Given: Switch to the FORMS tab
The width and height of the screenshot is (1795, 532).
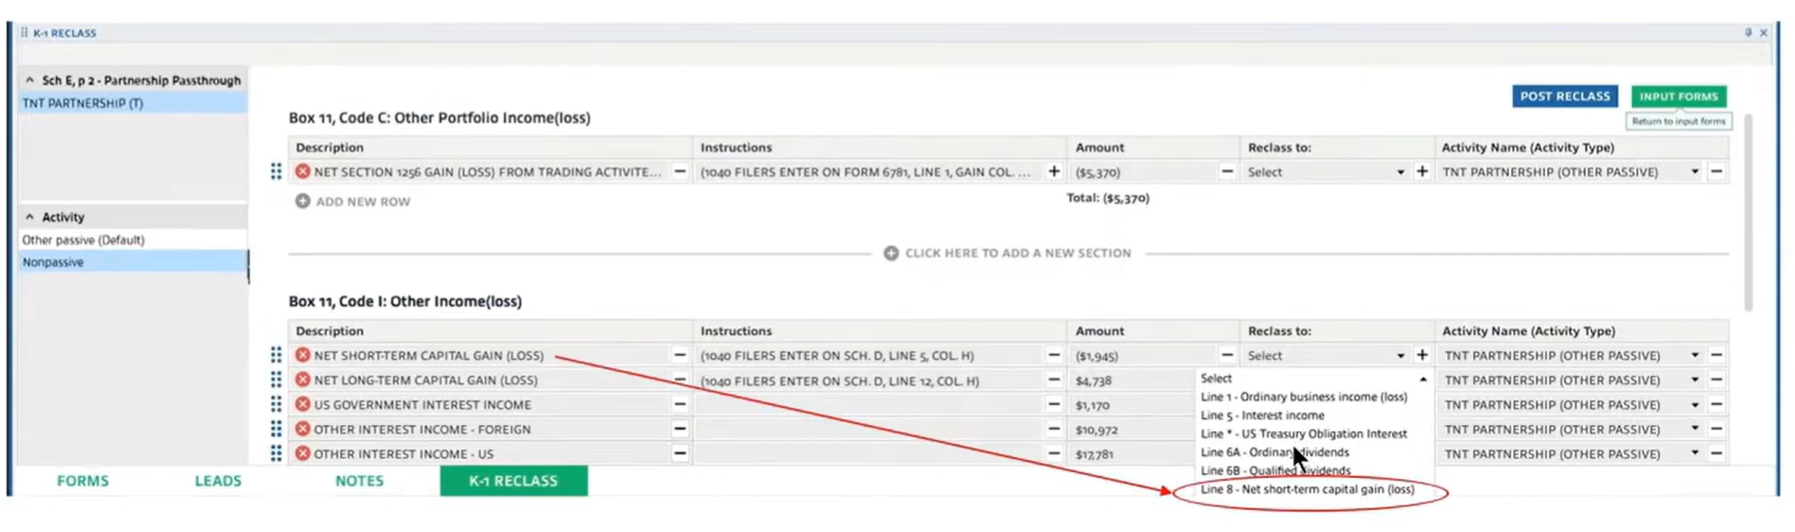Looking at the screenshot, I should point(83,481).
